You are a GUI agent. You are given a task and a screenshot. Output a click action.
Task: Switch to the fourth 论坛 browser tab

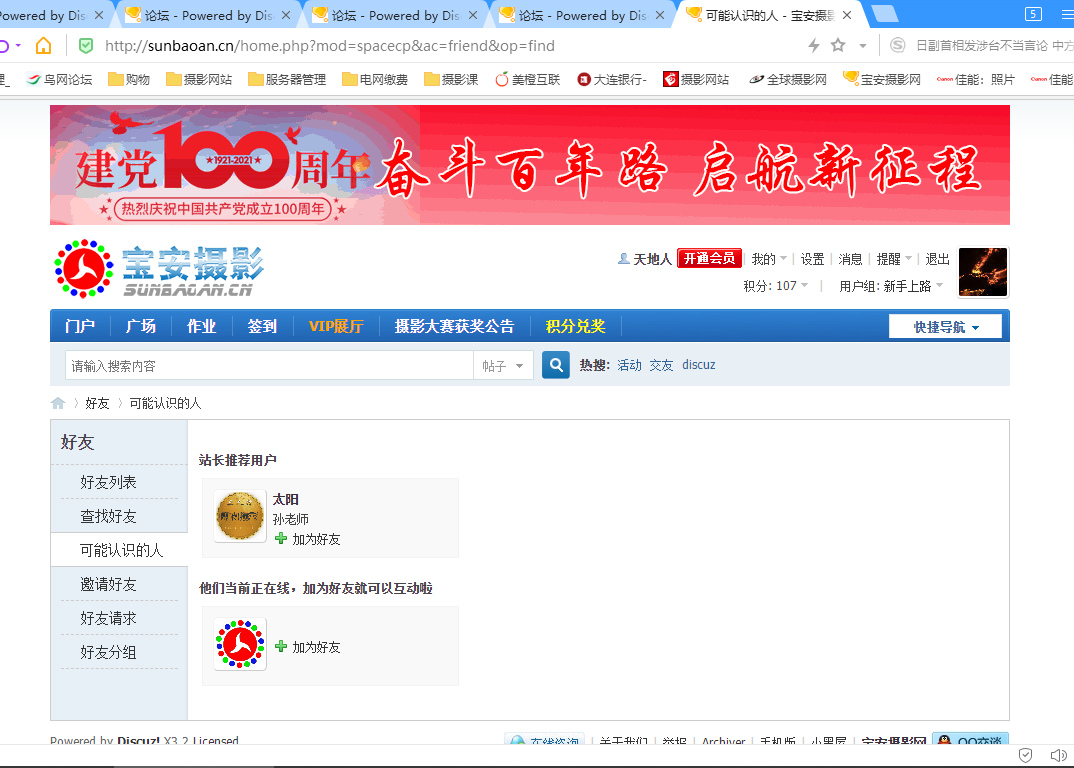coord(582,15)
